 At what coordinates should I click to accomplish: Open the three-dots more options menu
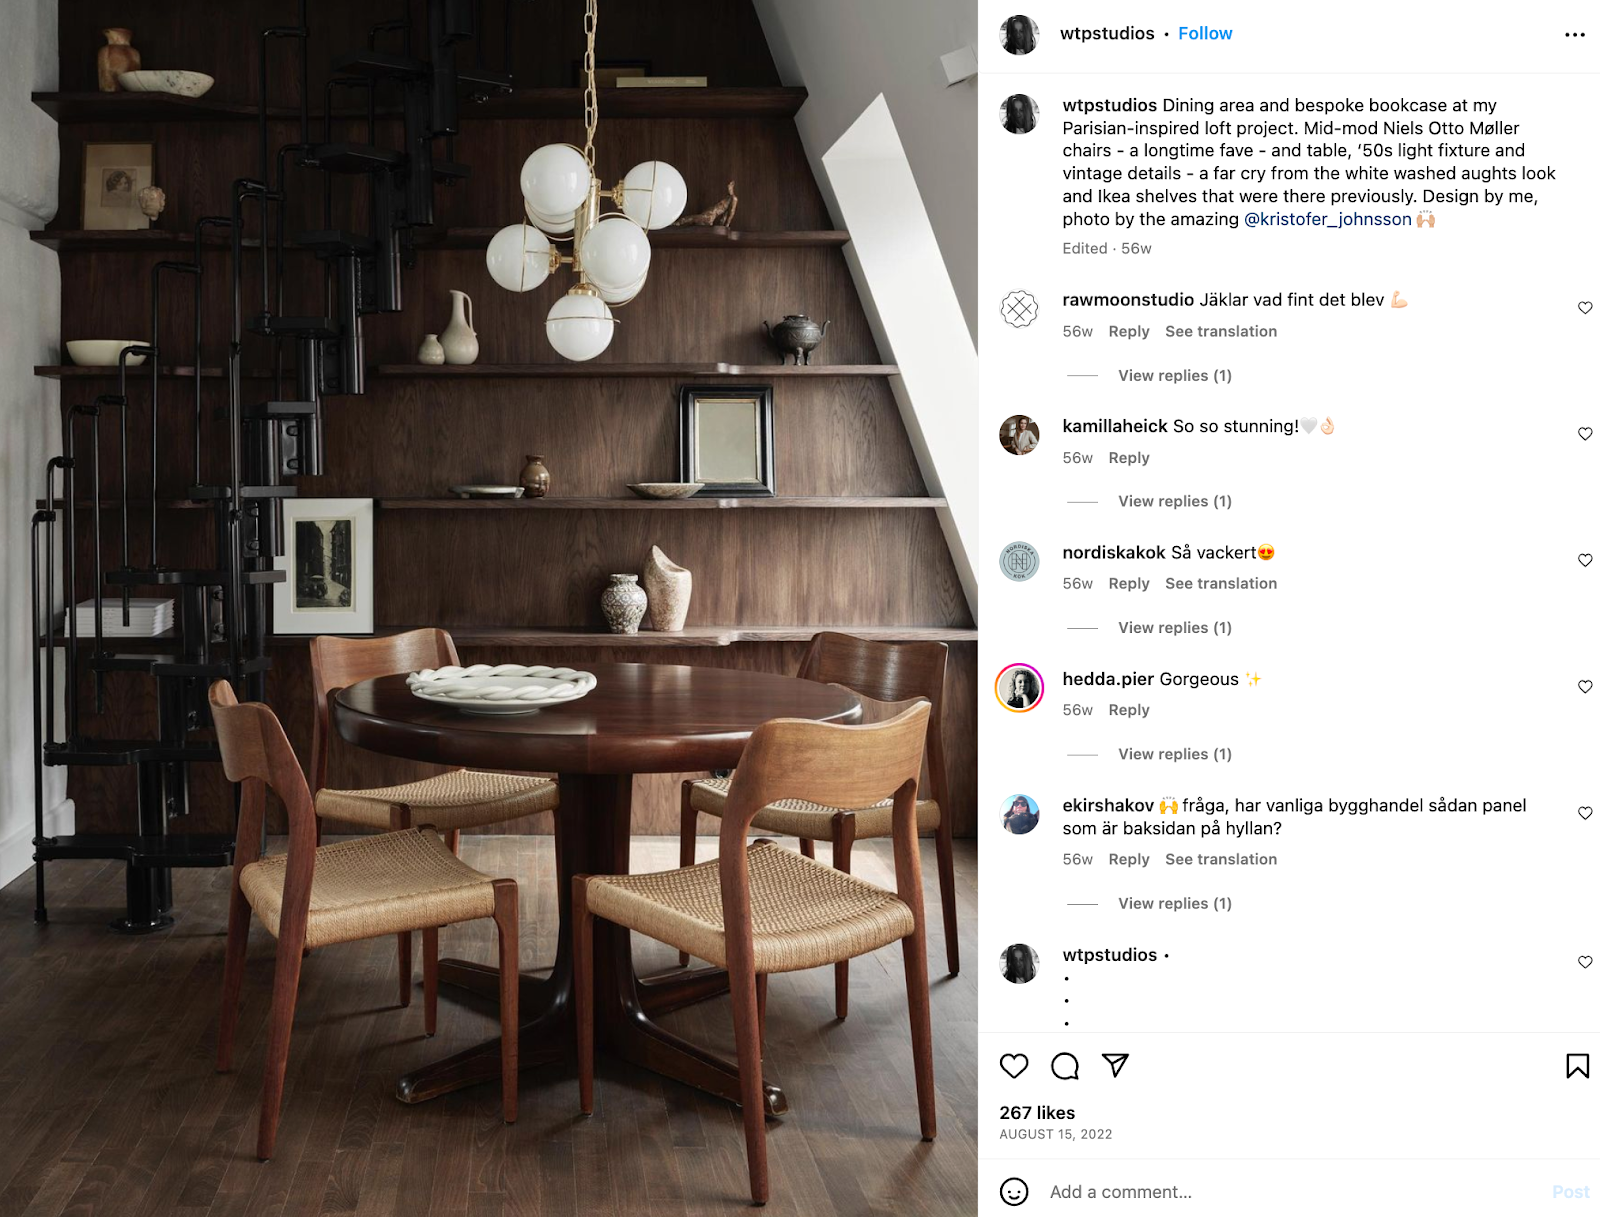(x=1575, y=35)
